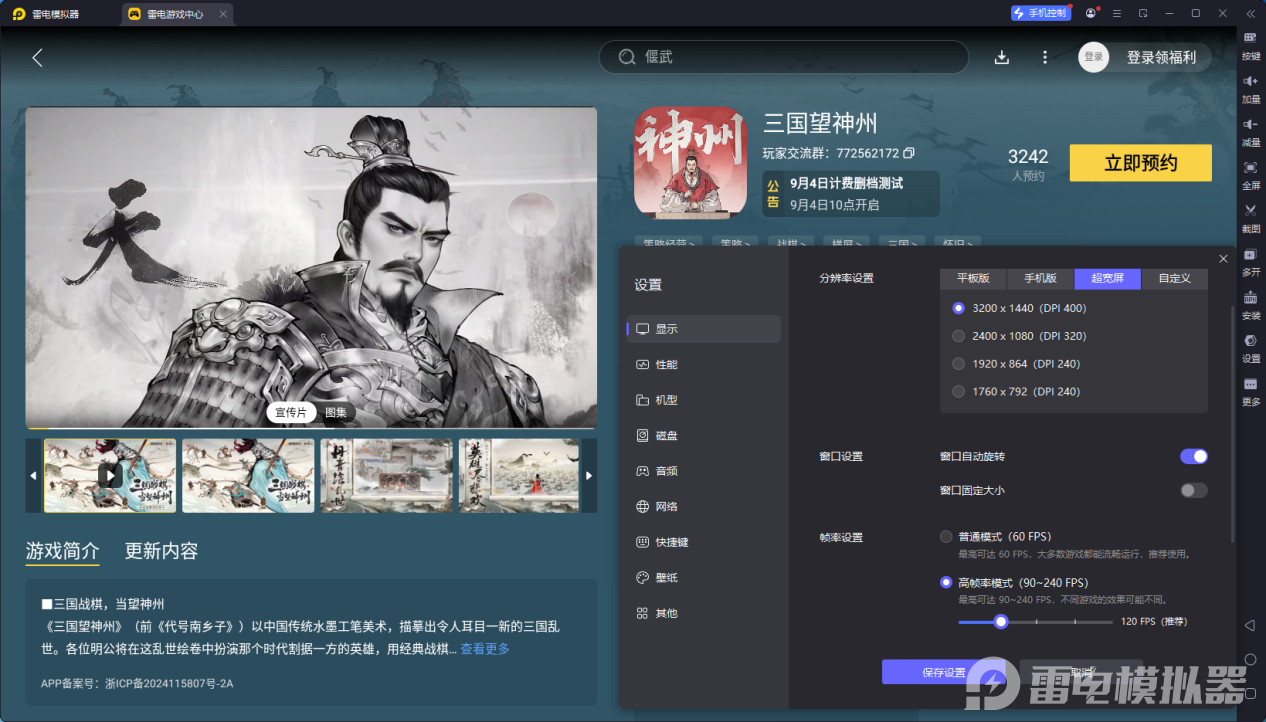Select 3200 x 1440 (DPI 400) resolution

[959, 308]
